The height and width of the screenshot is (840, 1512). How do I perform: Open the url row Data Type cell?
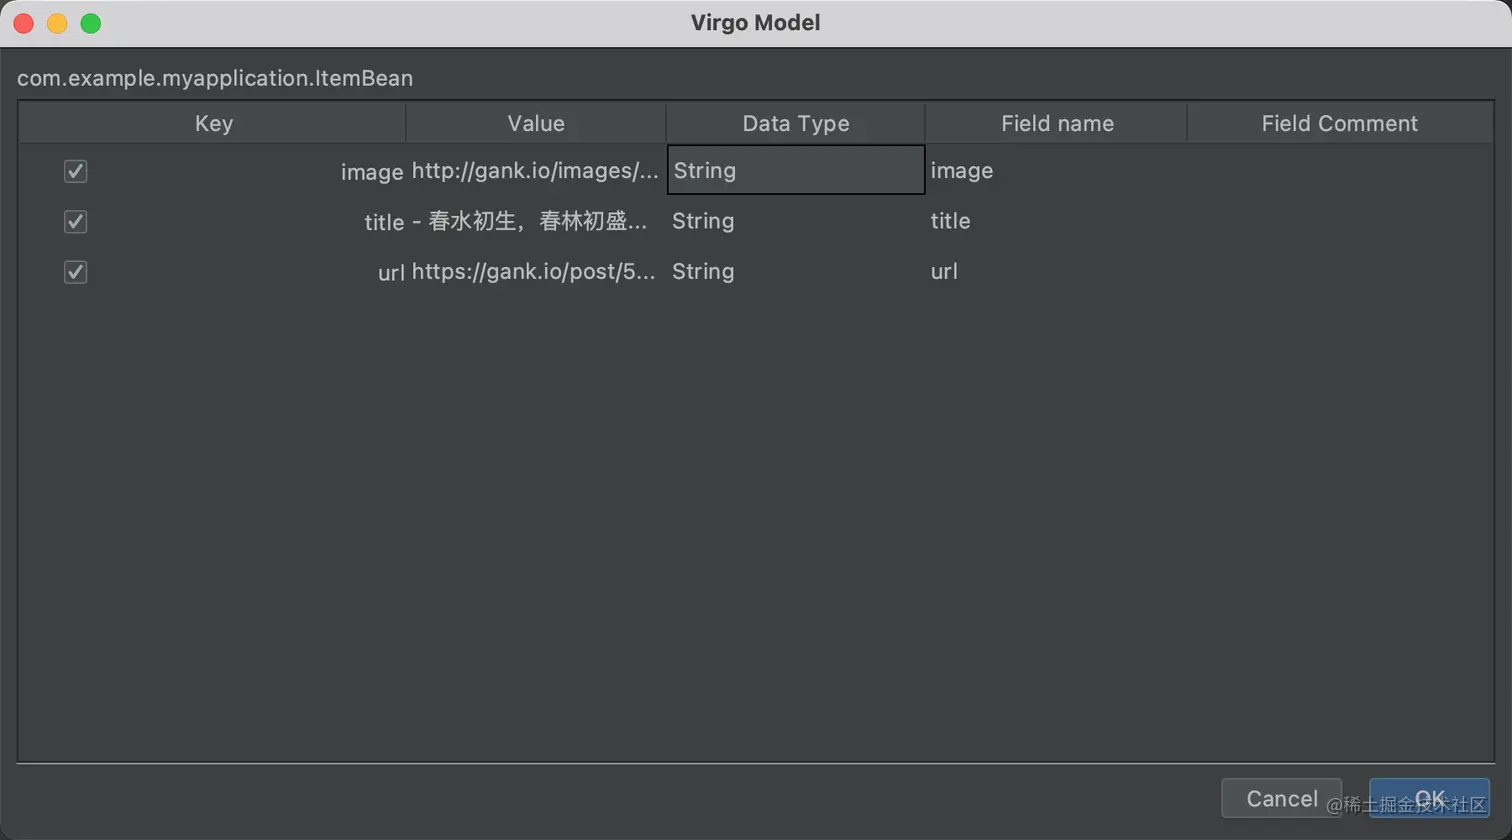point(796,271)
